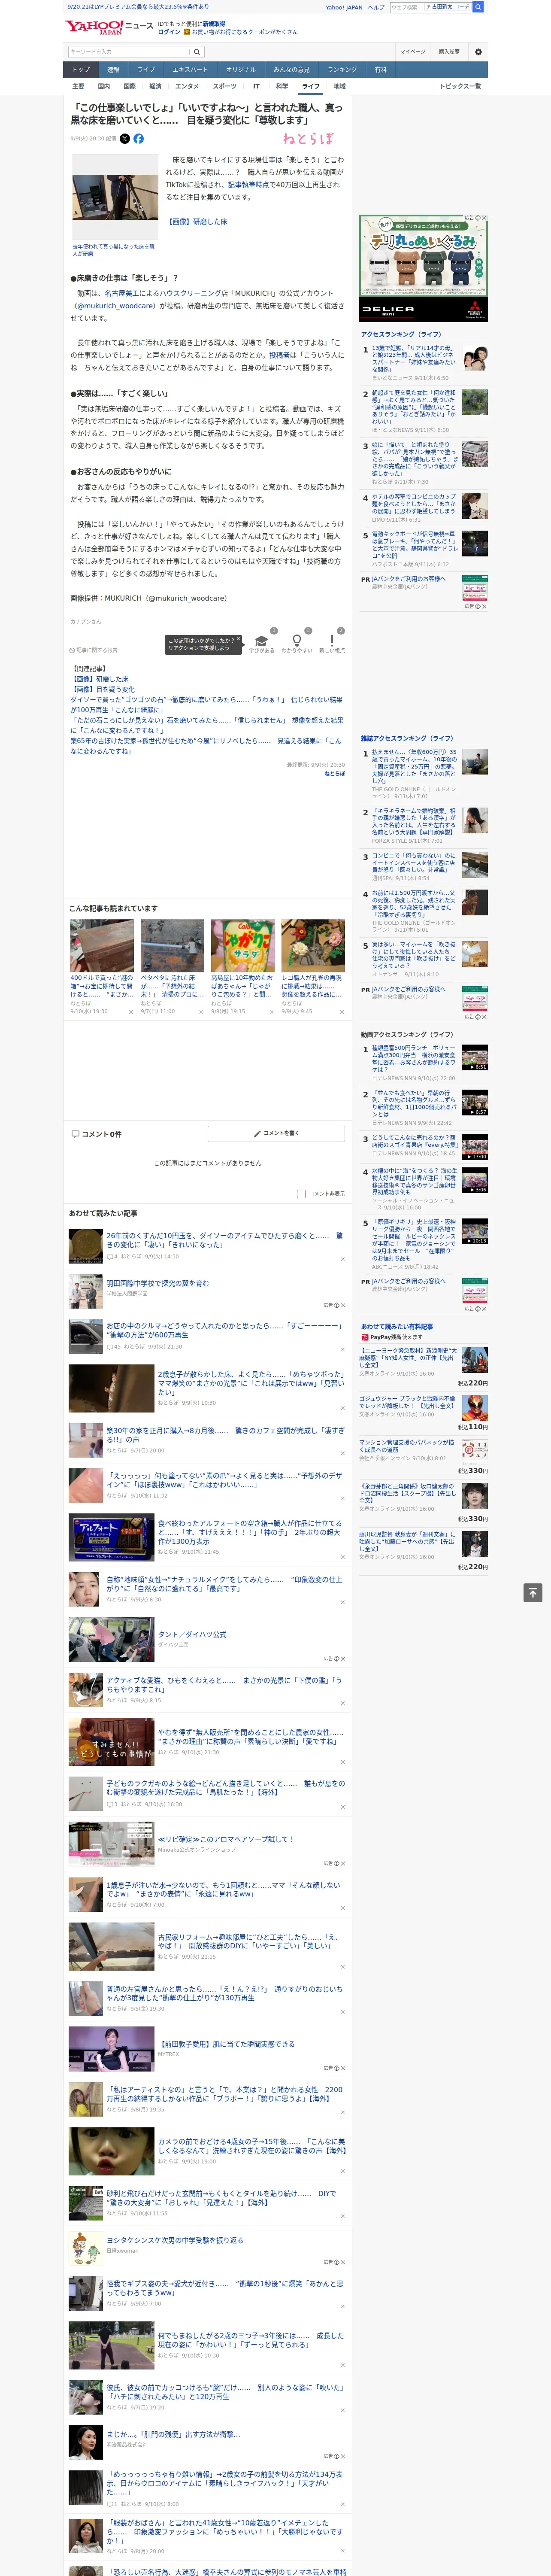Open the settings gear icon in the header
This screenshot has width=551, height=2576.
tap(478, 51)
